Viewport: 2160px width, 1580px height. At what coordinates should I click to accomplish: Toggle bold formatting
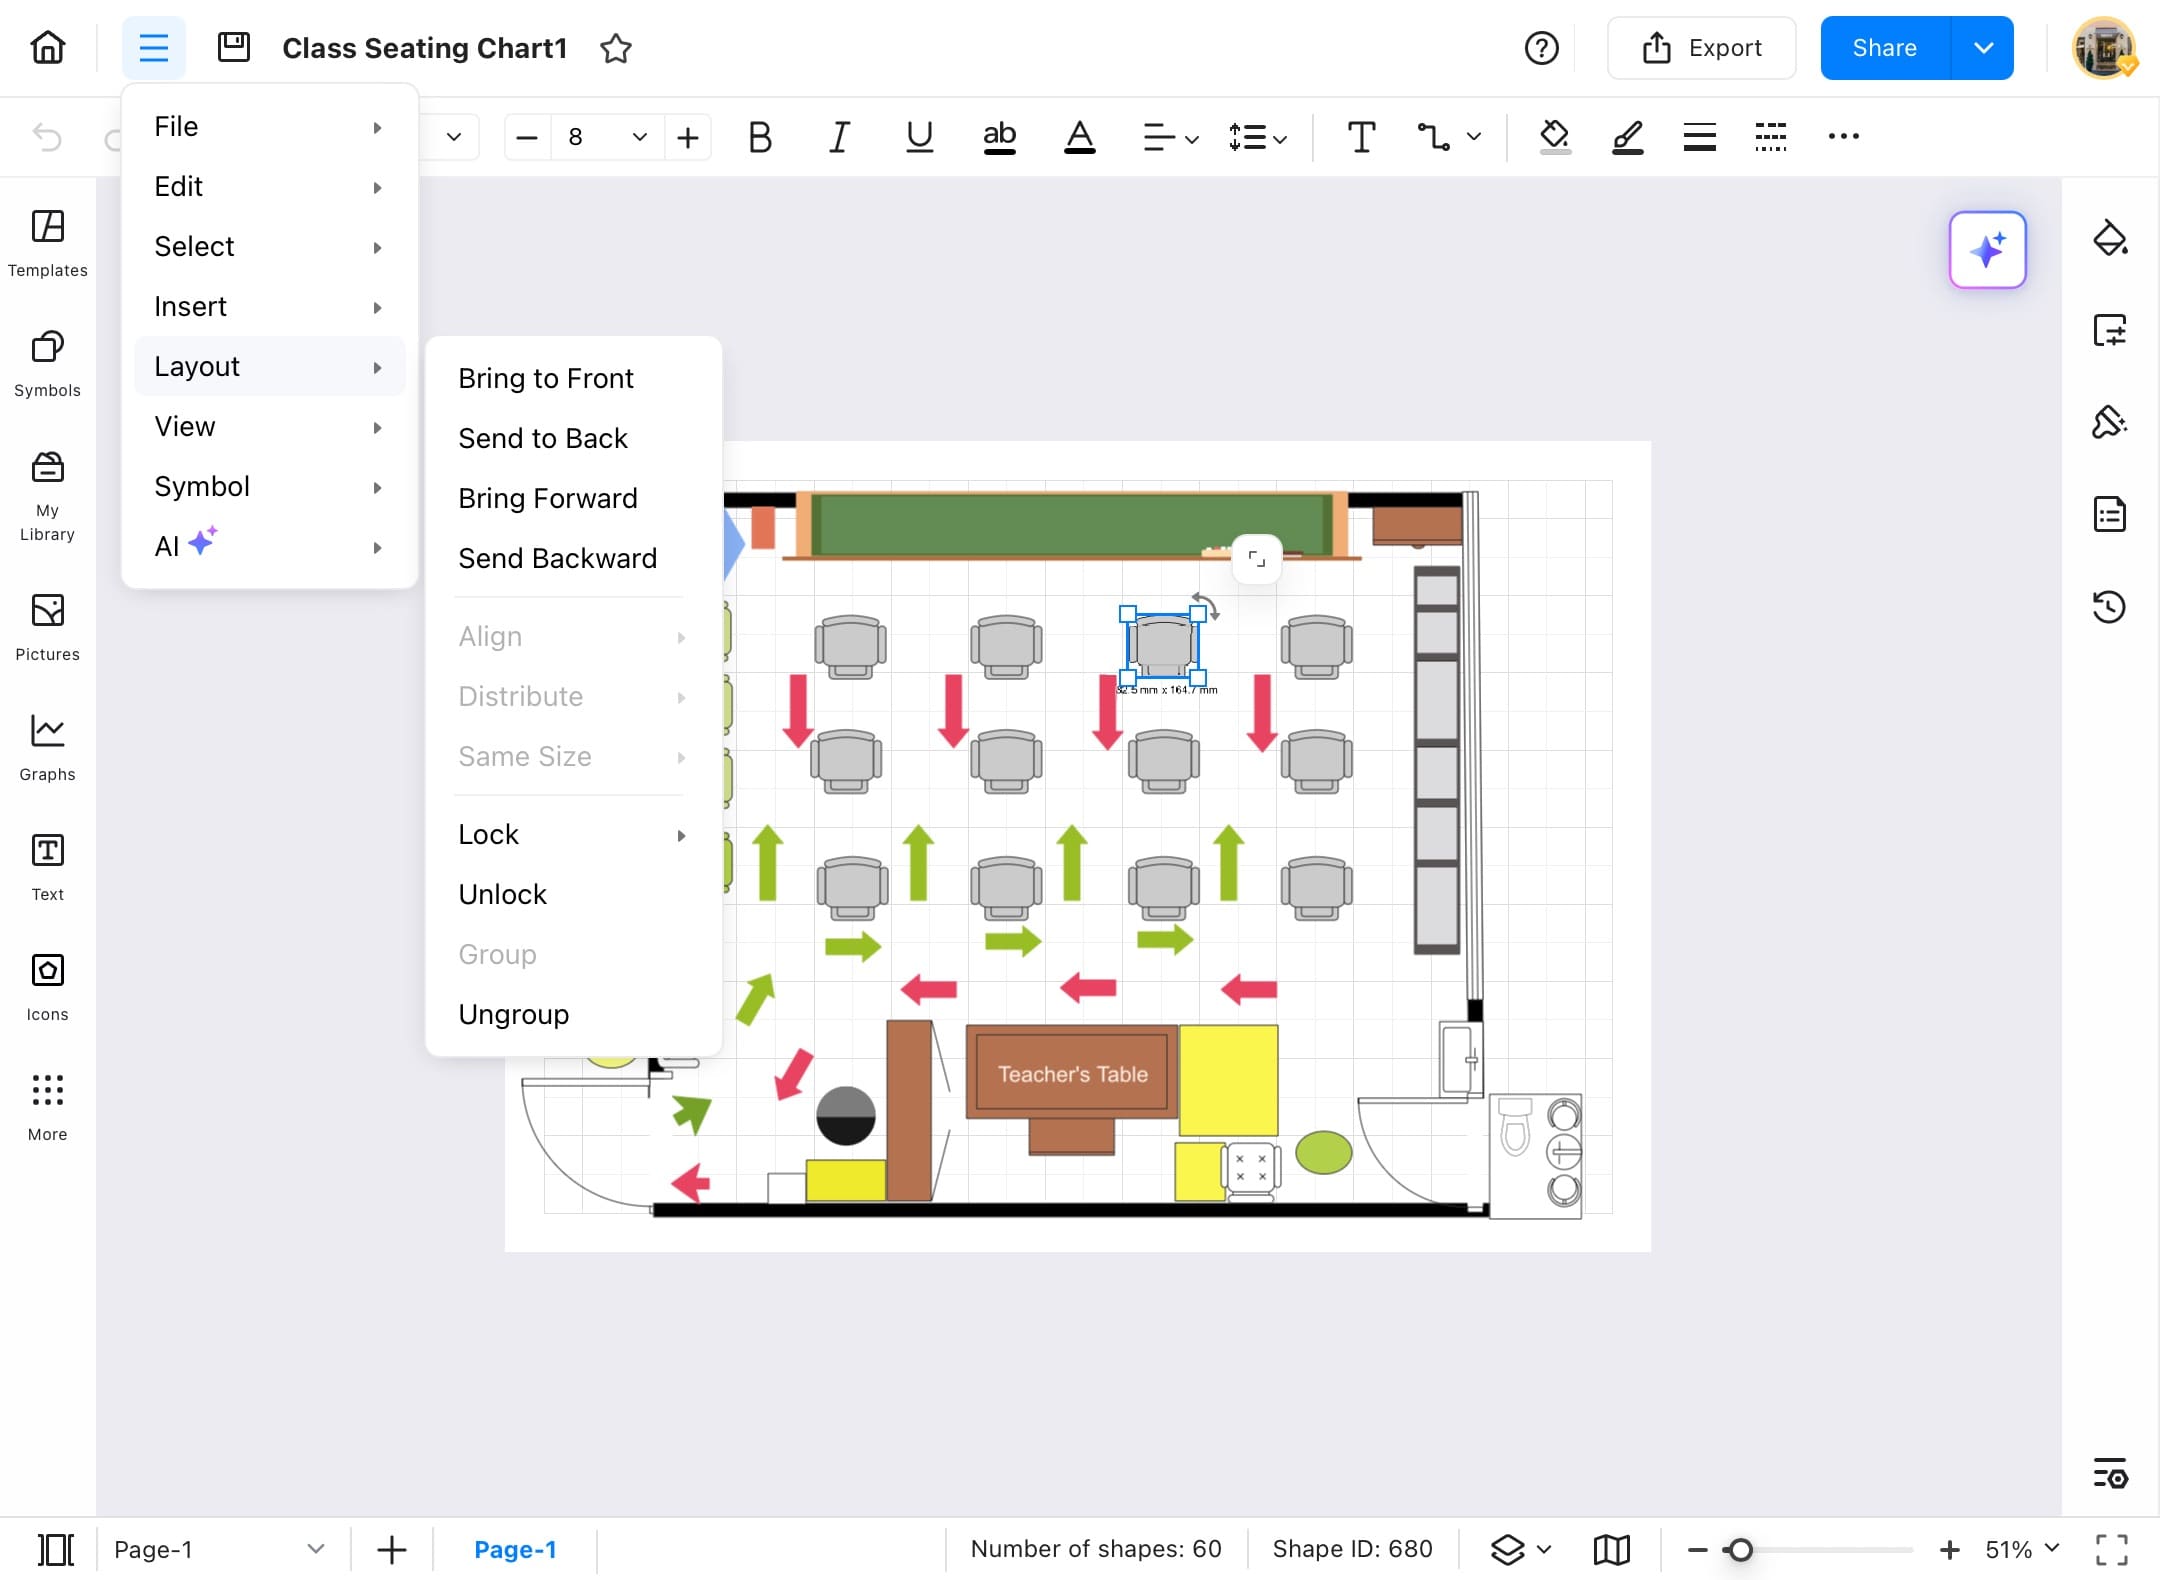tap(759, 137)
